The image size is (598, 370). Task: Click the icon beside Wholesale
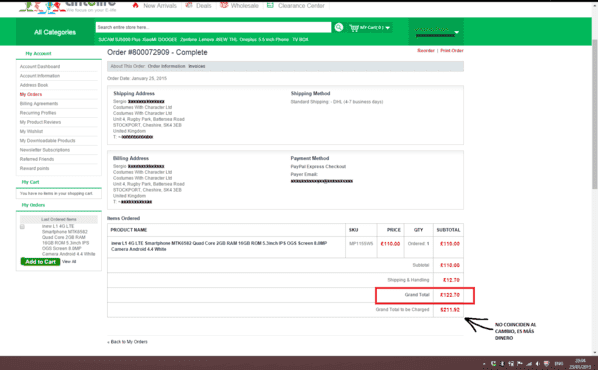[224, 5]
